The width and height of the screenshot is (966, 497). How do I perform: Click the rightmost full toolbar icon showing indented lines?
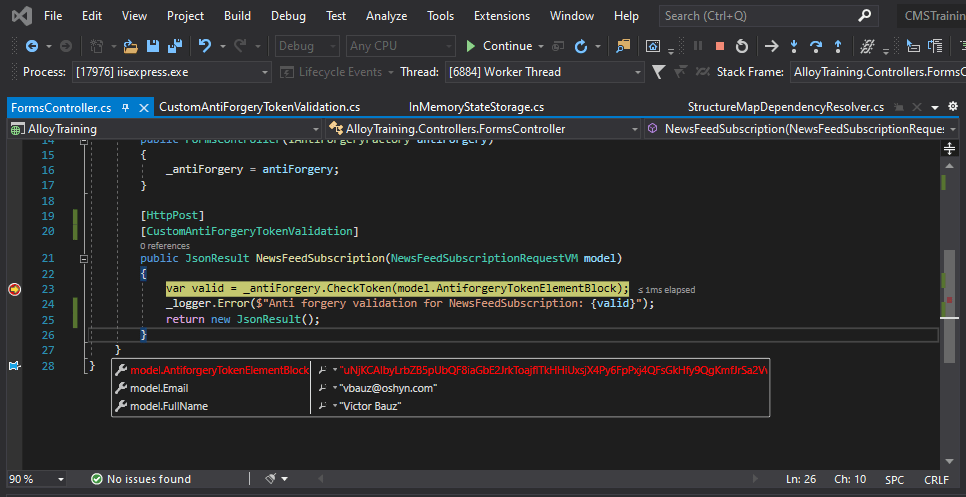[935, 46]
